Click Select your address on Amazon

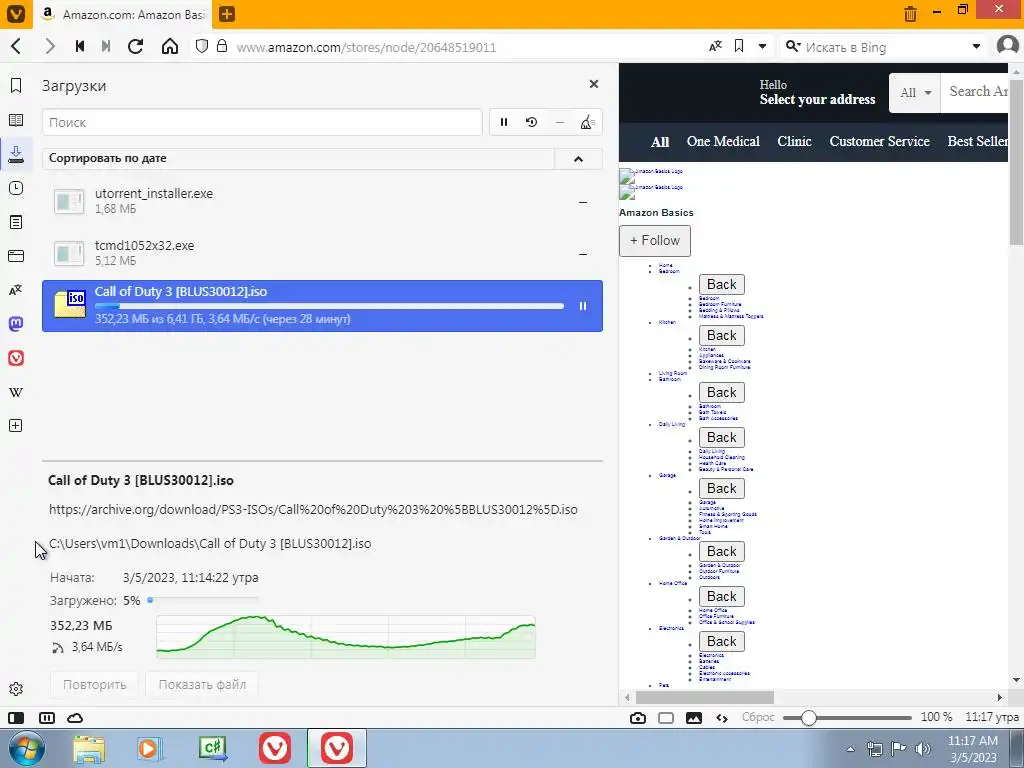[817, 99]
